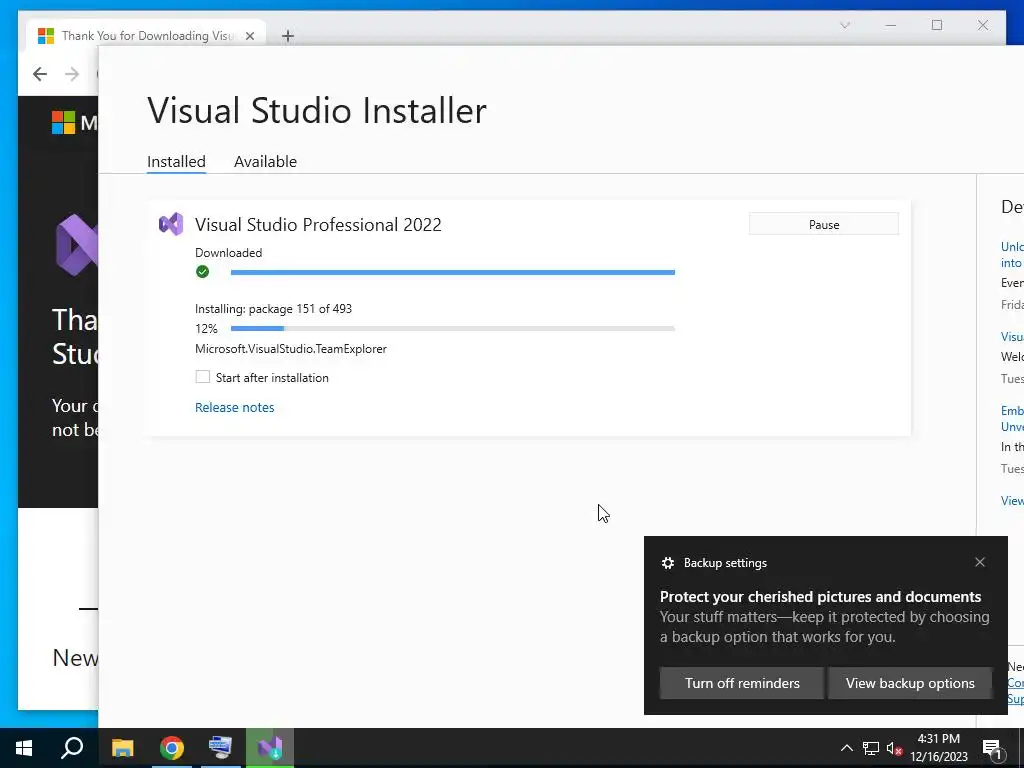The image size is (1024, 768).
Task: Click View backup options button
Action: (910, 683)
